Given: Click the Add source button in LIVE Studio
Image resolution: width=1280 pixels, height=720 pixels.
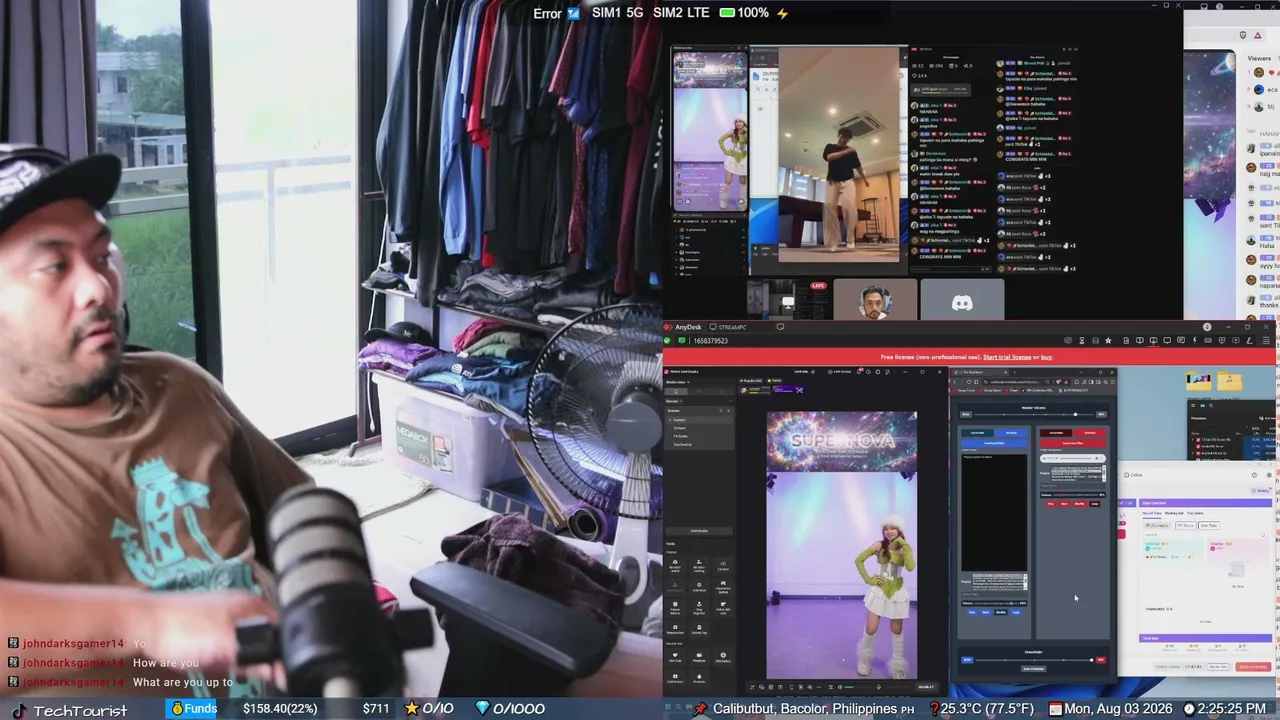Looking at the screenshot, I should [x=699, y=531].
